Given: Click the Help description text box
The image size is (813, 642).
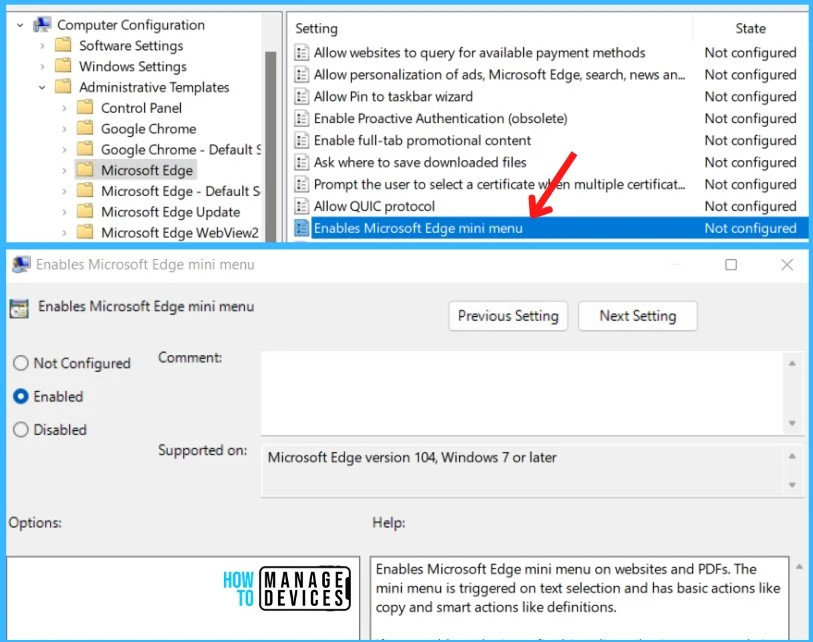Looking at the screenshot, I should 580,598.
